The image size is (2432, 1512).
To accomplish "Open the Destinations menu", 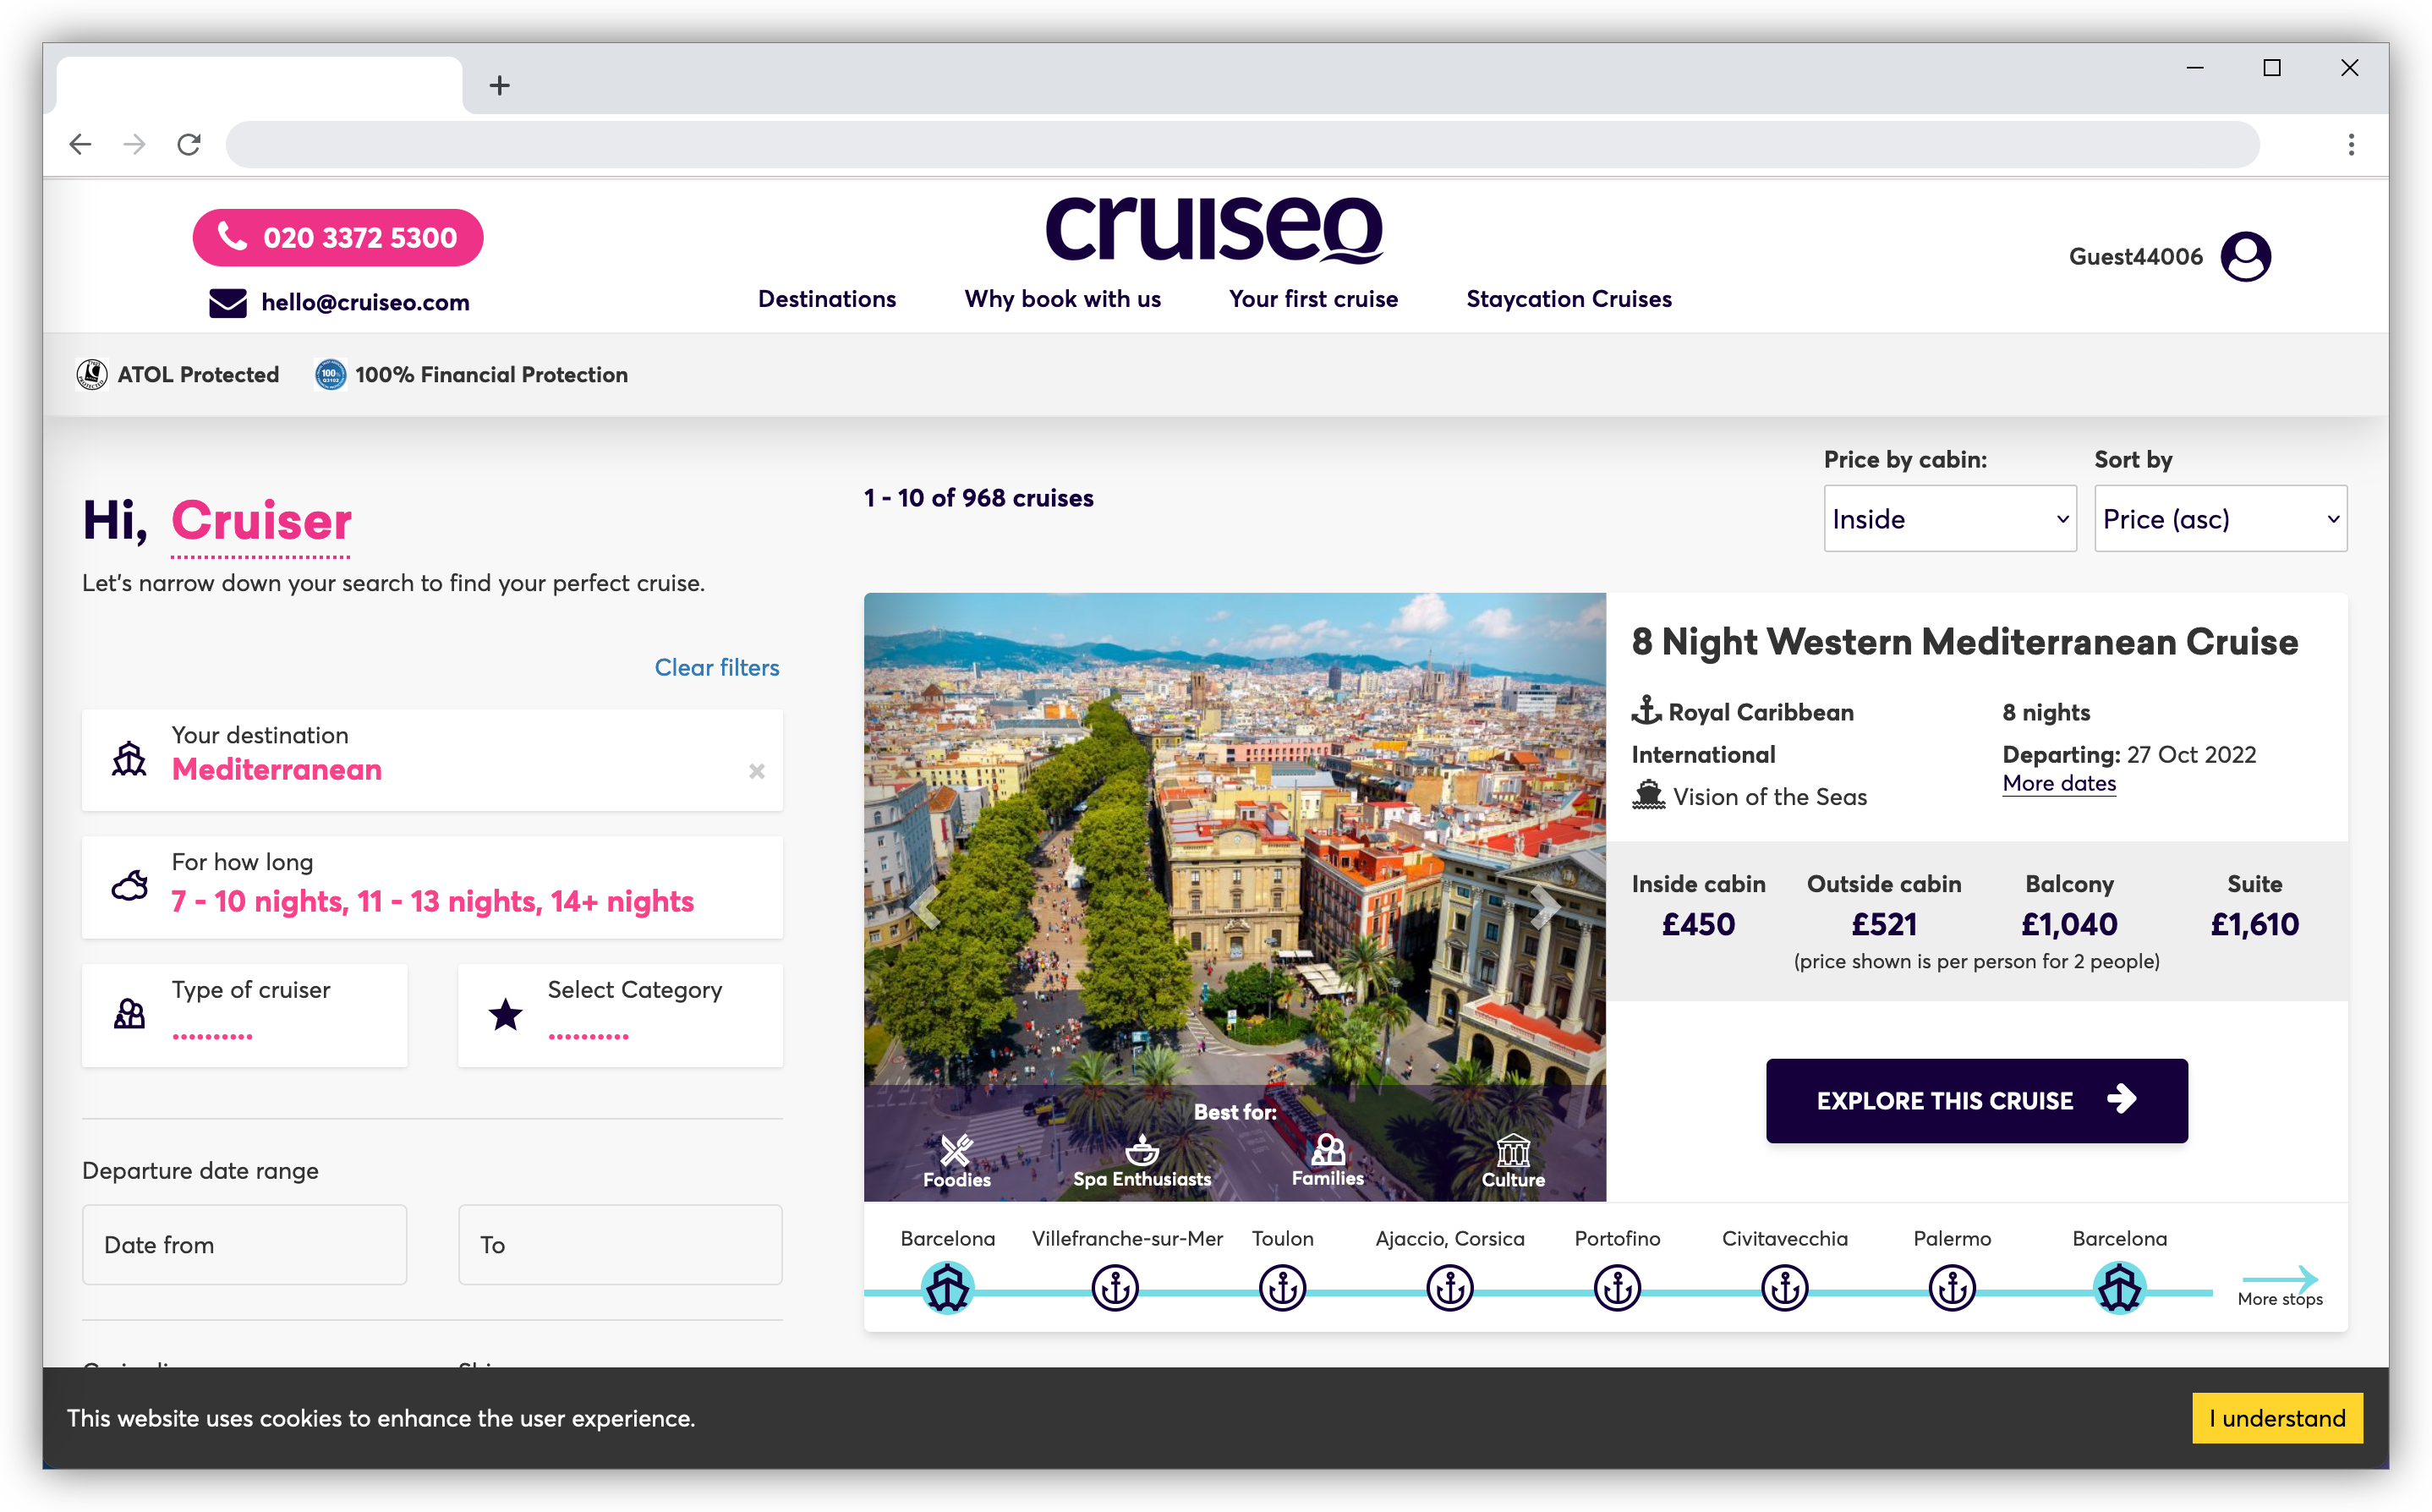I will (x=826, y=298).
